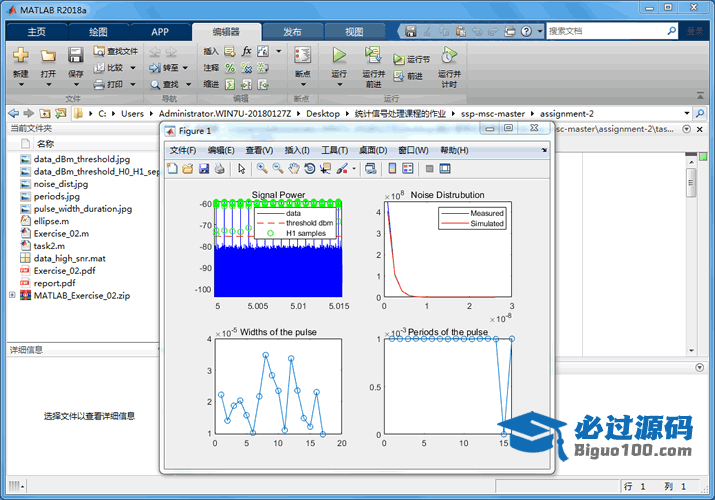The width and height of the screenshot is (715, 500).
Task: Open the Compare dropdown arrow
Action: point(133,68)
